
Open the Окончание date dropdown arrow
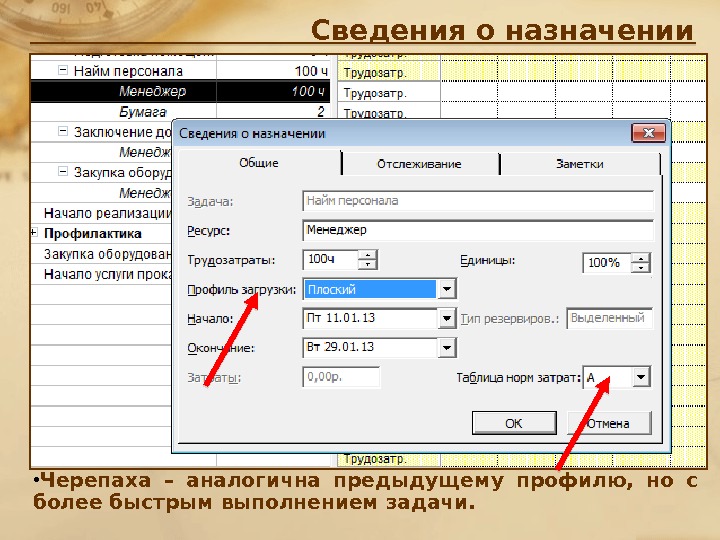coord(446,348)
